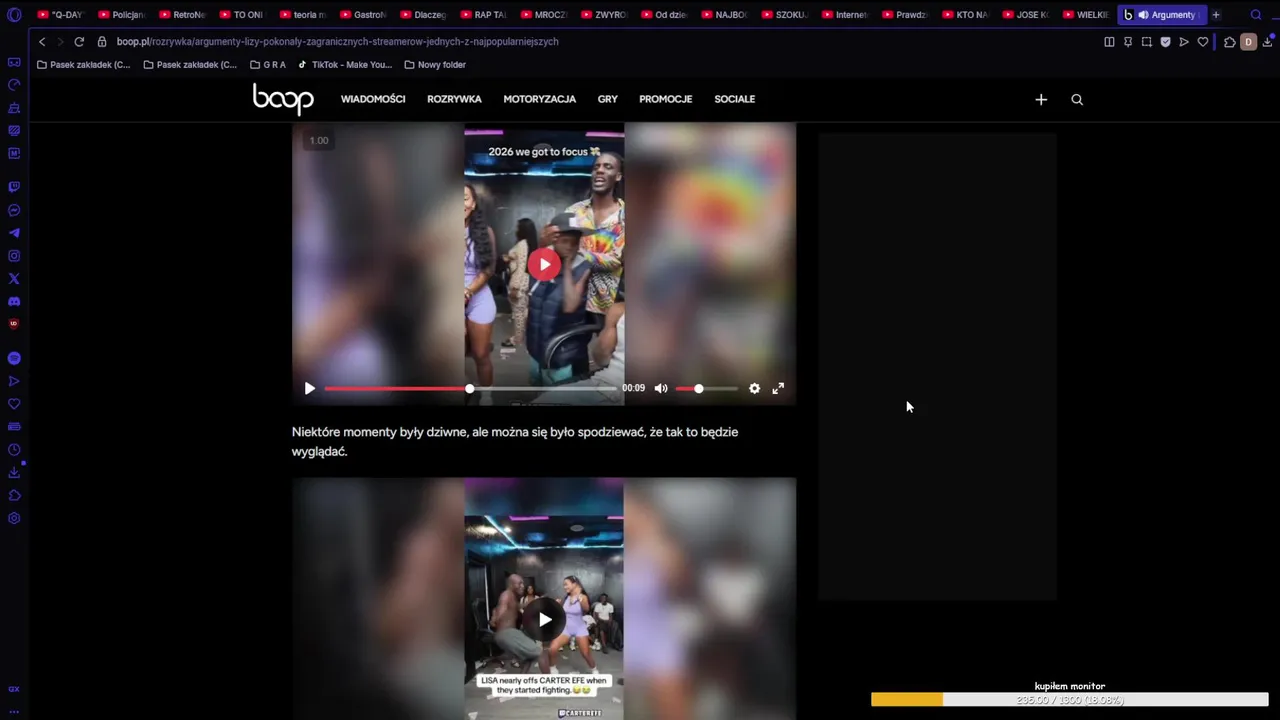
Task: Open SOCIALE menu section
Action: [735, 99]
